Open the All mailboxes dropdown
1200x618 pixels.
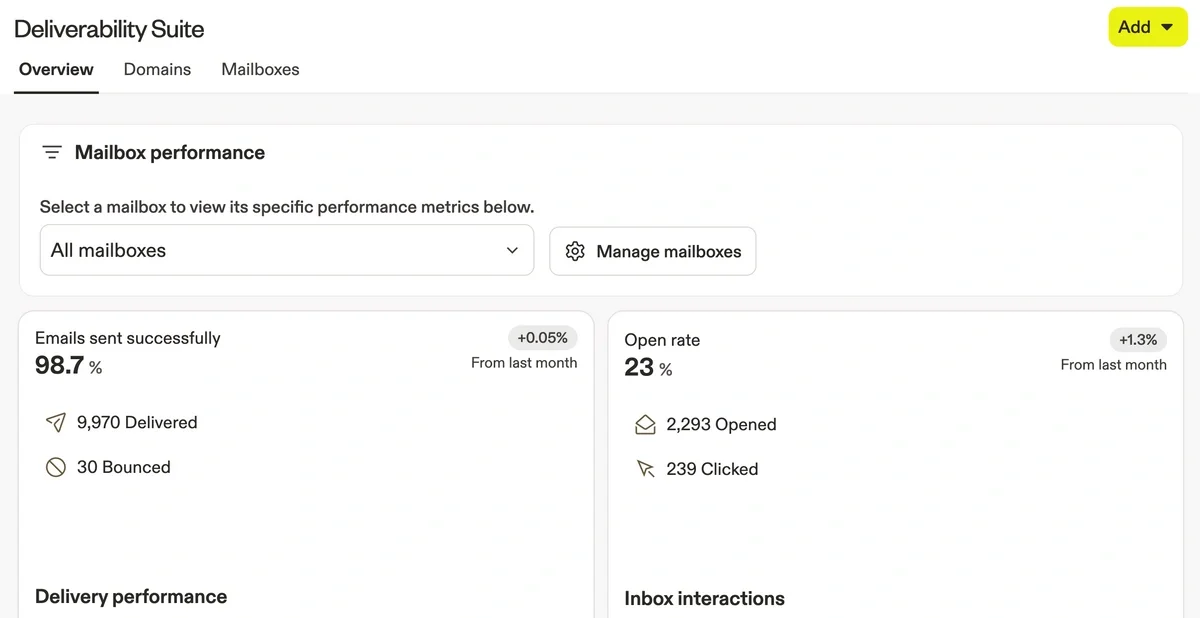(286, 250)
